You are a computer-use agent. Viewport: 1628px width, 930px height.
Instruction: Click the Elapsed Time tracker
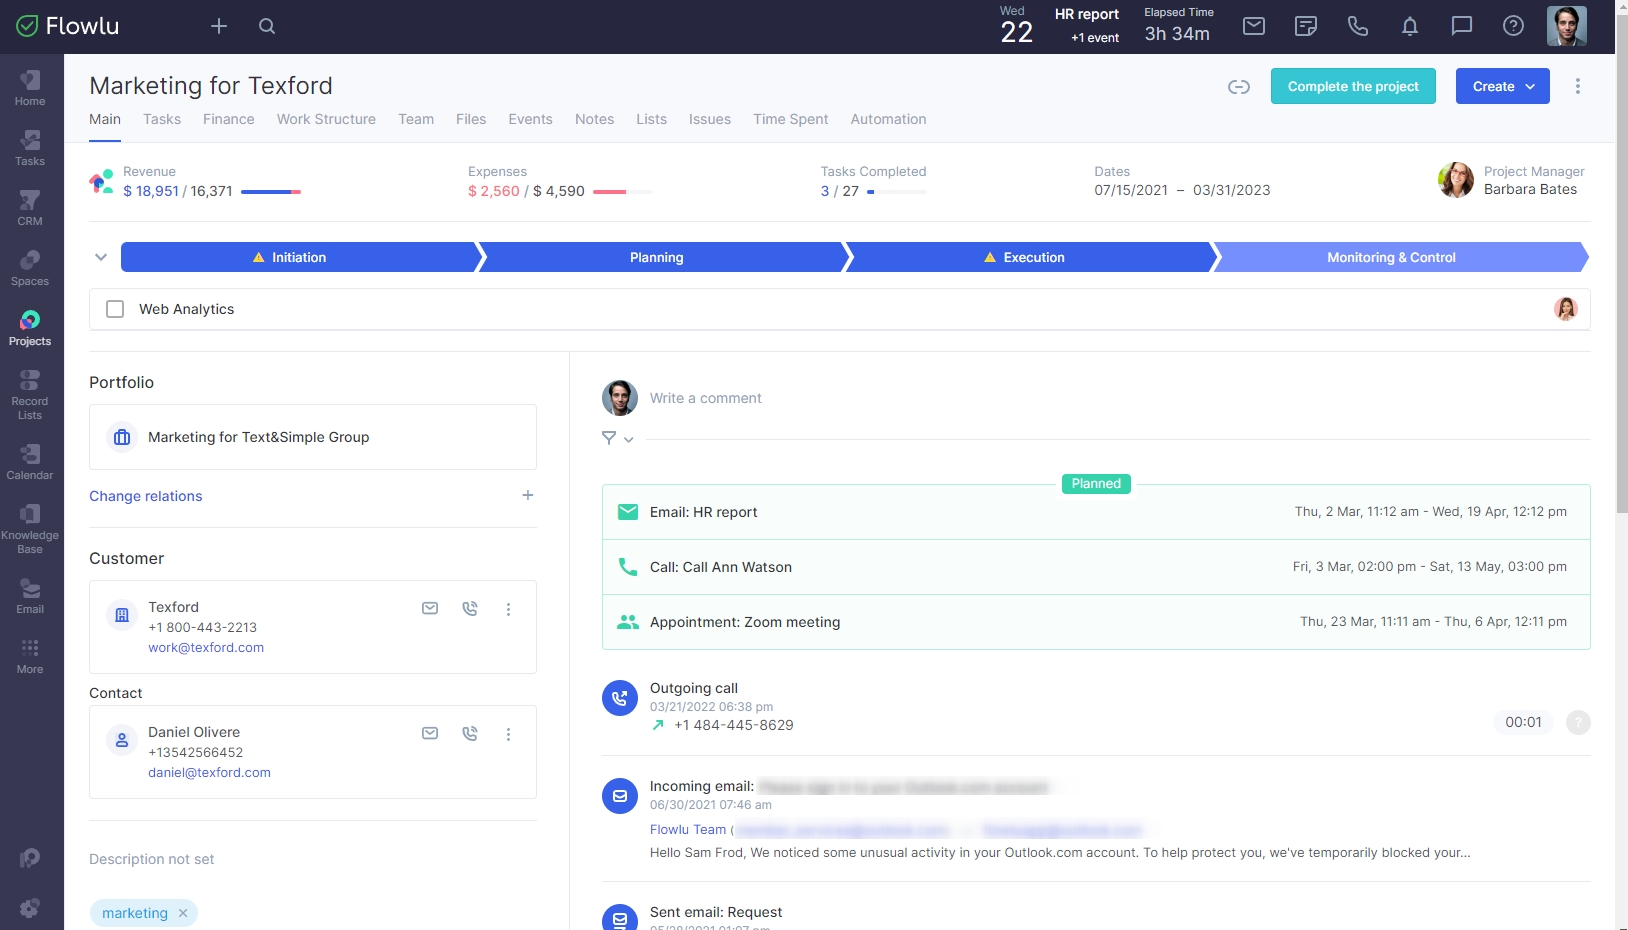1178,26
